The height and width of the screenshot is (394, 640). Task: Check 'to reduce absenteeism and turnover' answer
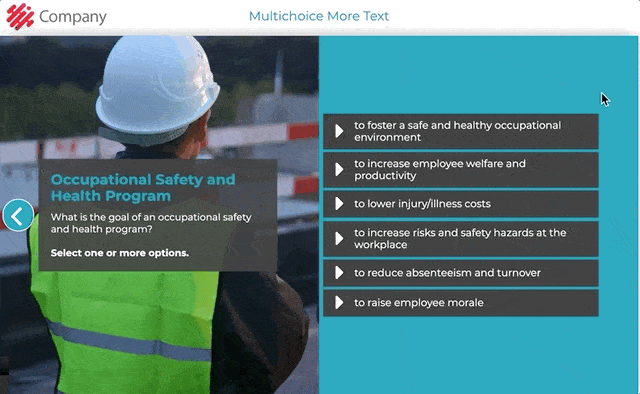[x=461, y=272]
